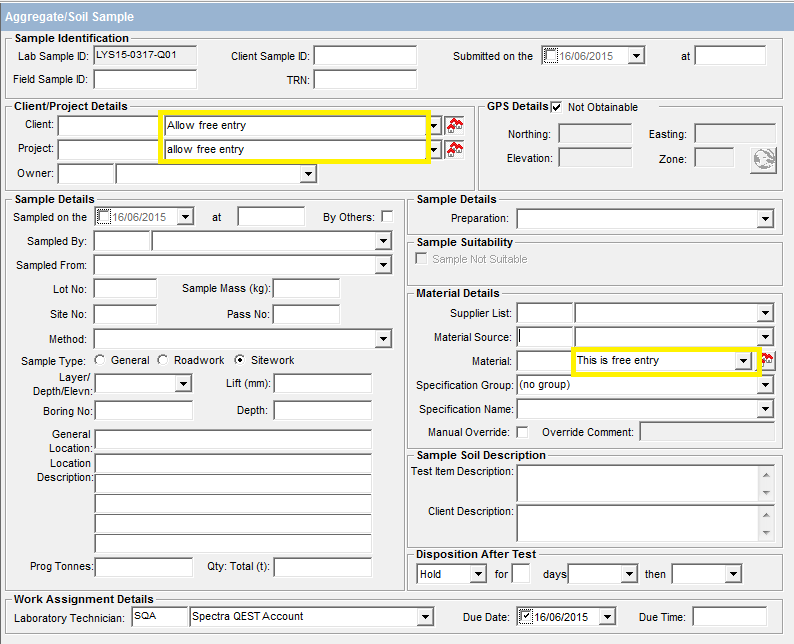The width and height of the screenshot is (794, 644).
Task: Click the GPS globe icon near Zone
Action: pos(763,160)
